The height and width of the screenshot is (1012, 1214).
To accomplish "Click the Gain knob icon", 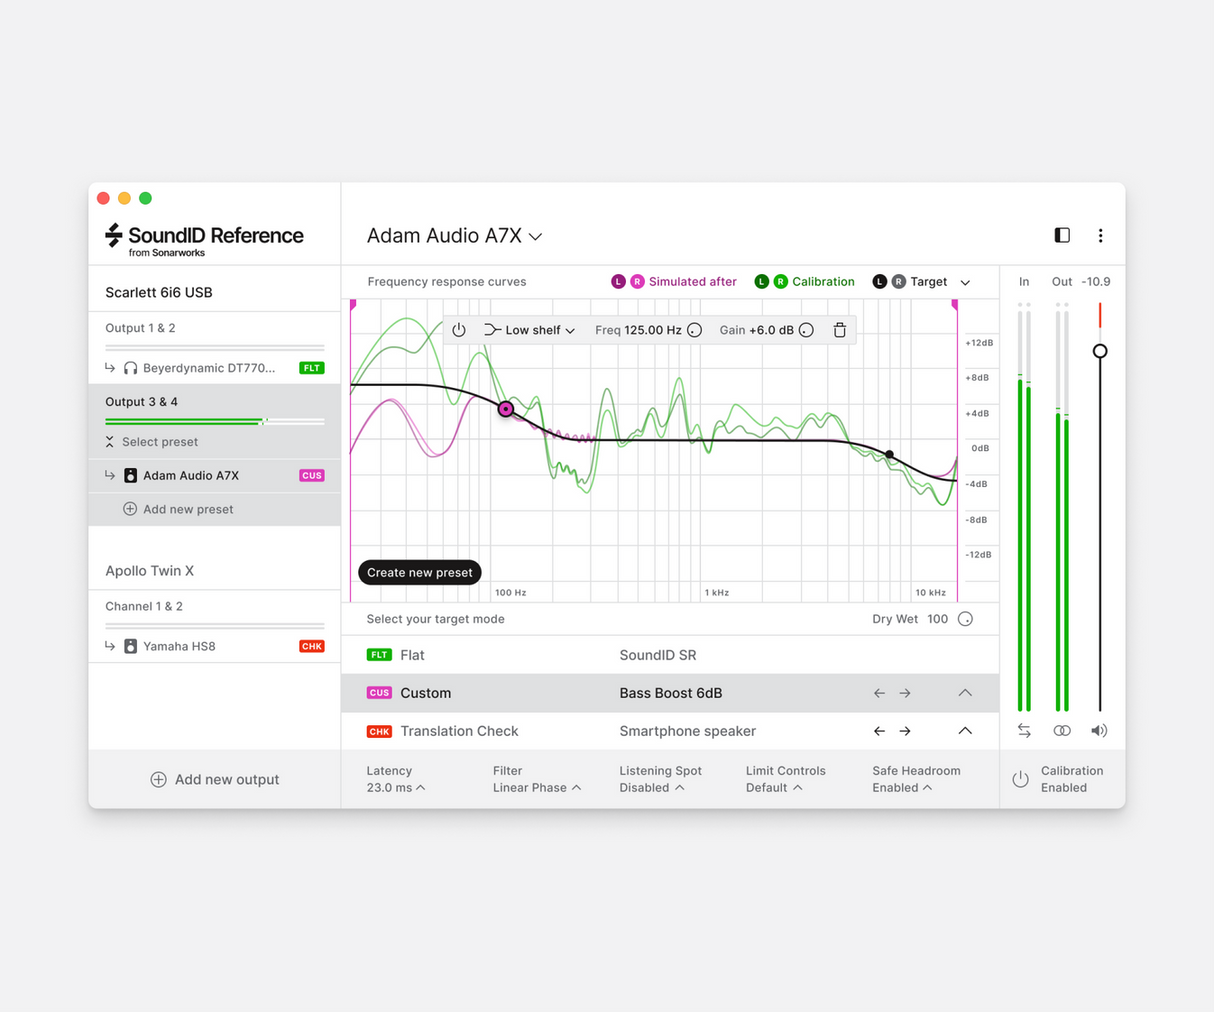I will (806, 330).
